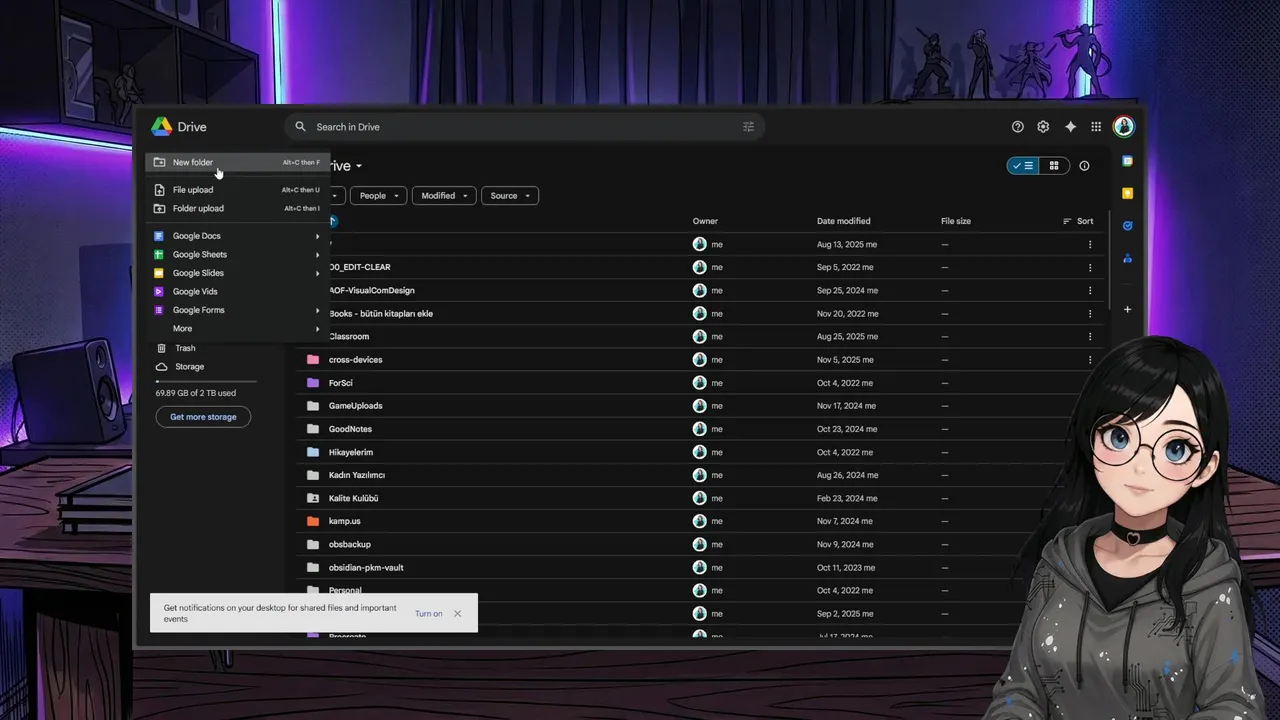Switch to list layout view
The image size is (1280, 720).
[1022, 166]
